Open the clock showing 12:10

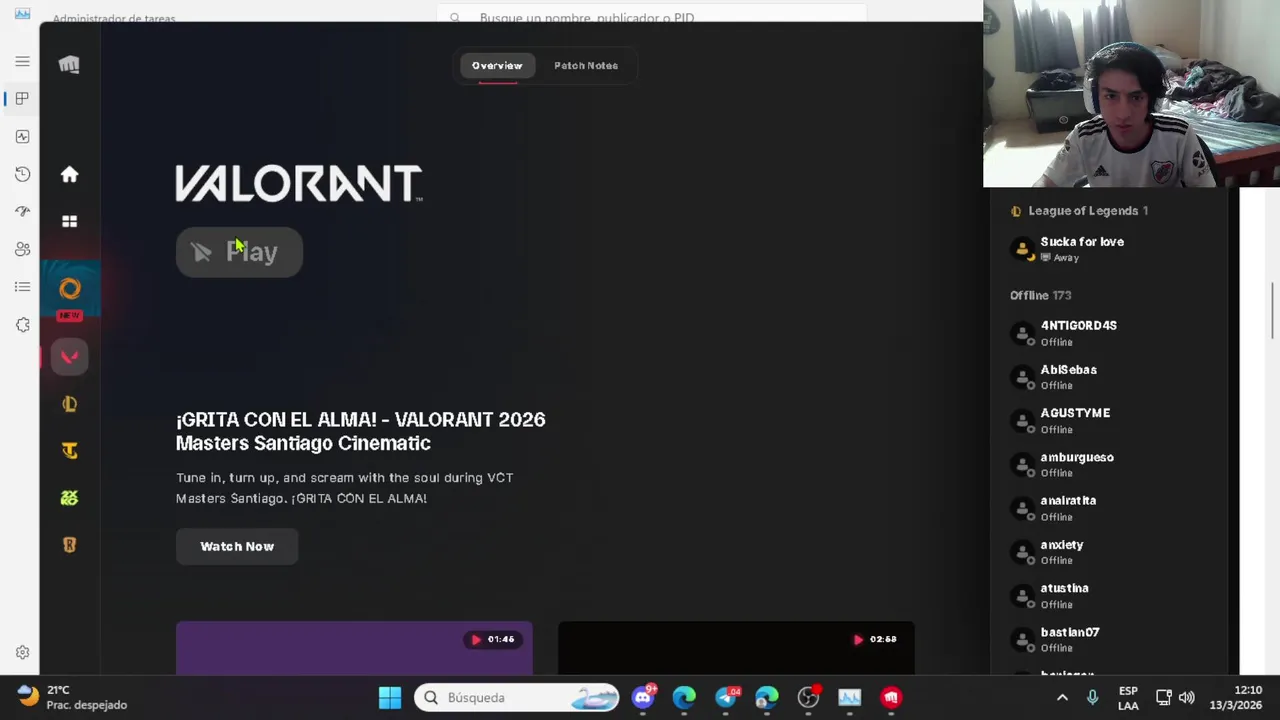pos(1235,698)
